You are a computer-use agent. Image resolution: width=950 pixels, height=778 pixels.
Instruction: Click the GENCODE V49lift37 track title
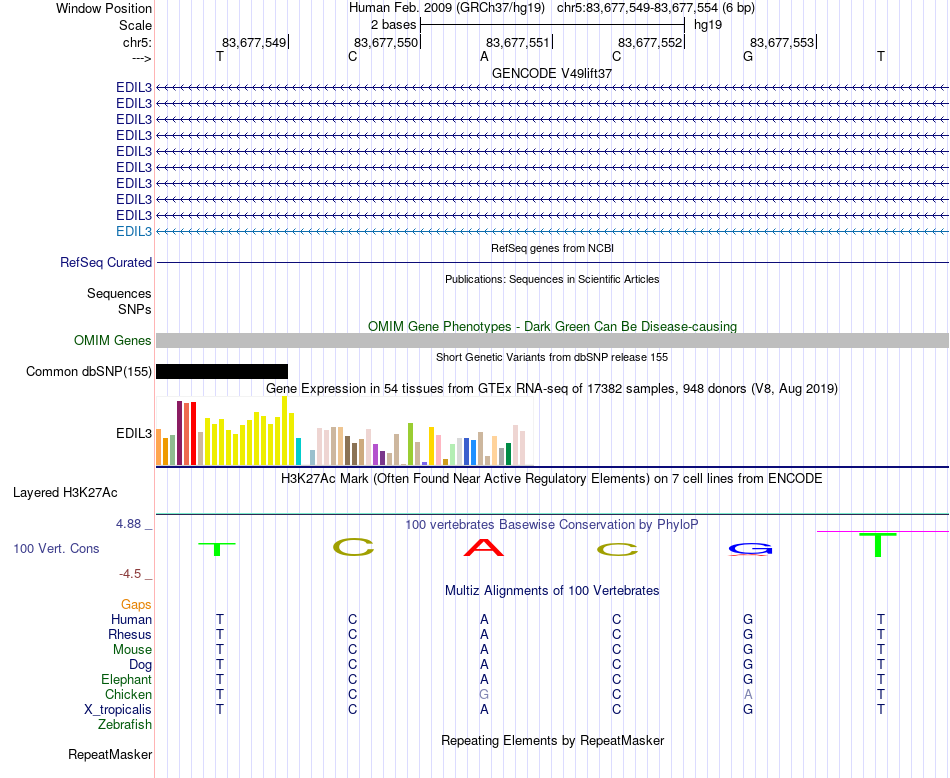click(552, 73)
